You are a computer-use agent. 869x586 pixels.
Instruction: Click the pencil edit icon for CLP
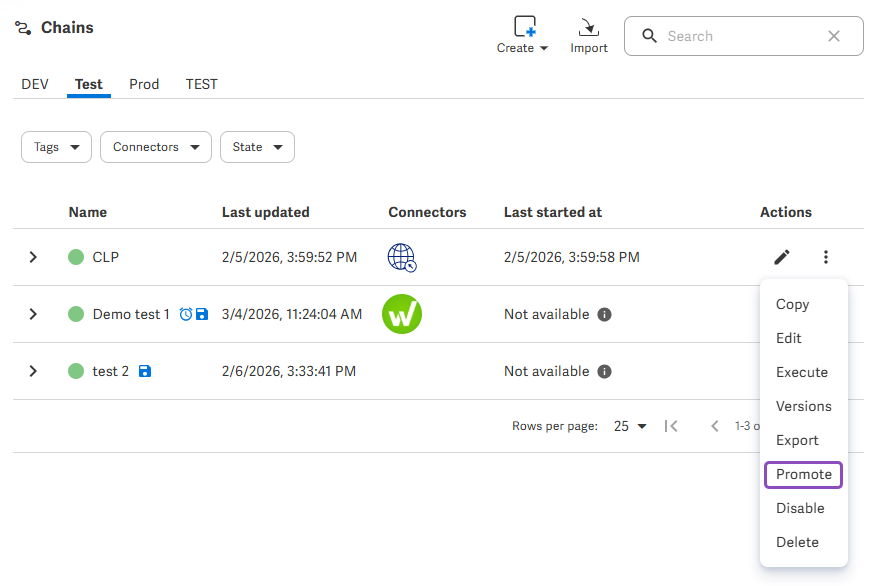tap(781, 257)
